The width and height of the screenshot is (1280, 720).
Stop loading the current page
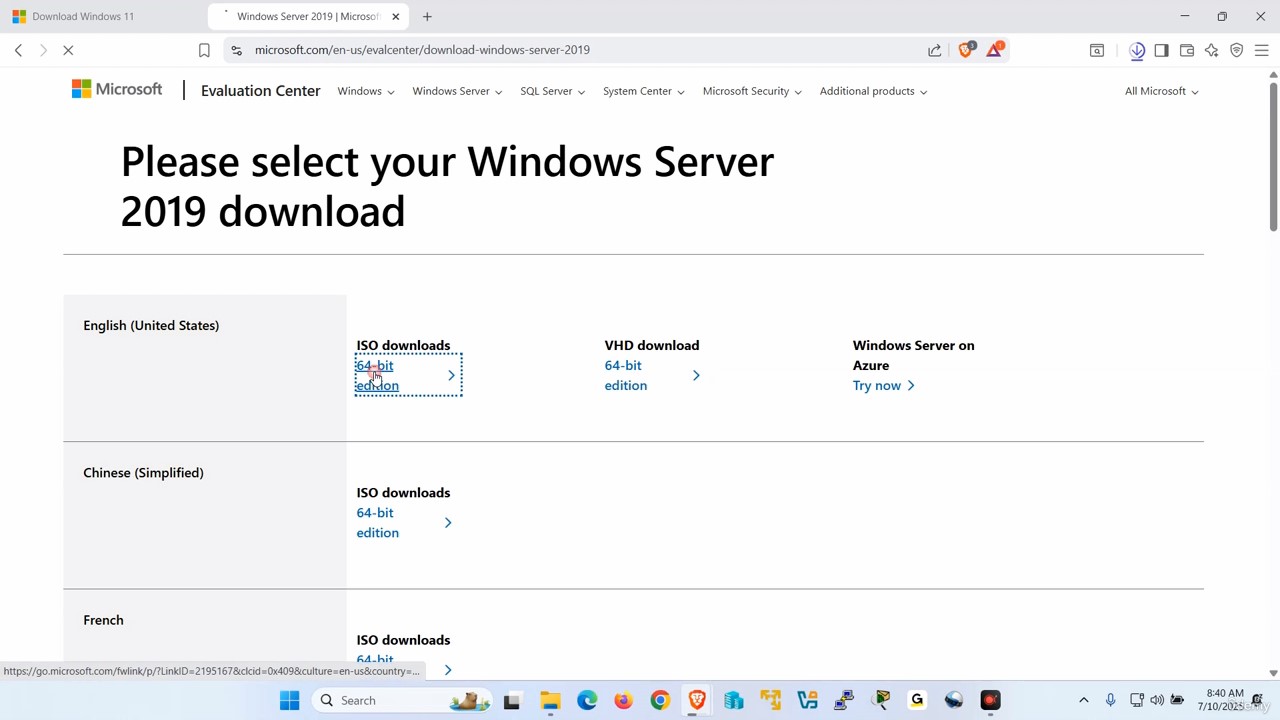(68, 50)
